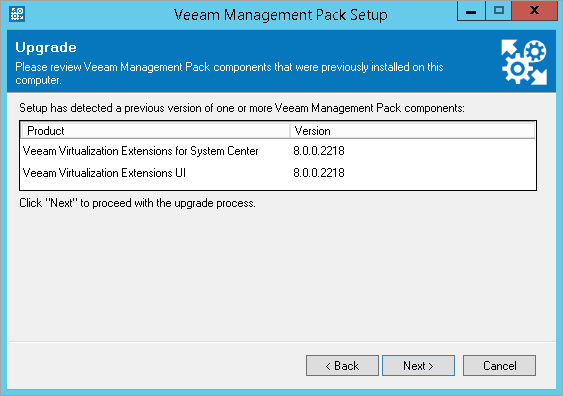This screenshot has width=563, height=396.
Task: Click the Veeam Management Pack Setup title
Action: pyautogui.click(x=281, y=15)
